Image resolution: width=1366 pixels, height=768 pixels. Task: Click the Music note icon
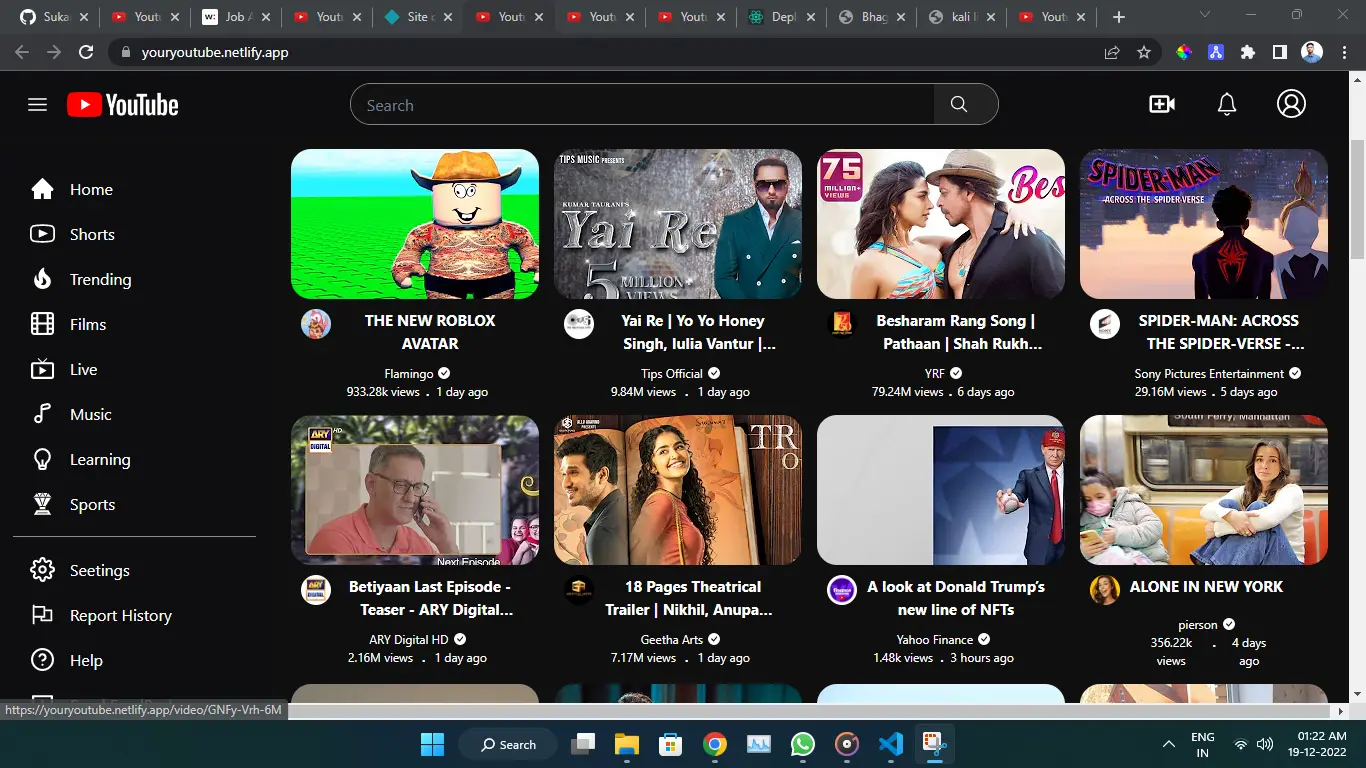pos(42,414)
